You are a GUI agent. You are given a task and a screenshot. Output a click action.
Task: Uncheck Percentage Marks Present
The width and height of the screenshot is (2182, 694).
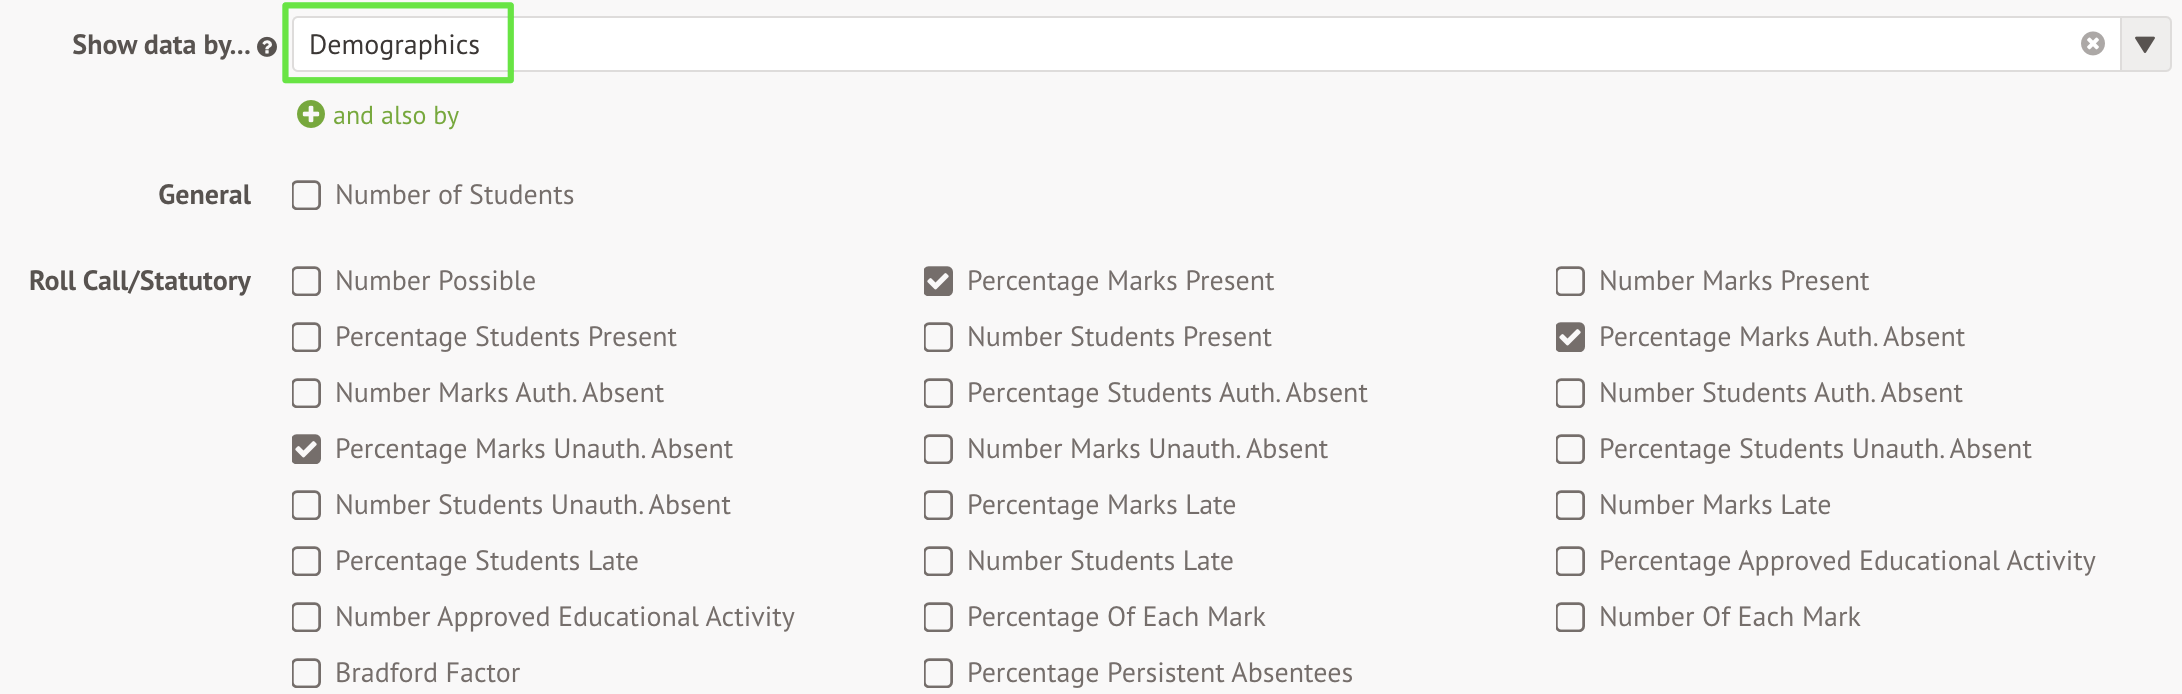point(938,281)
